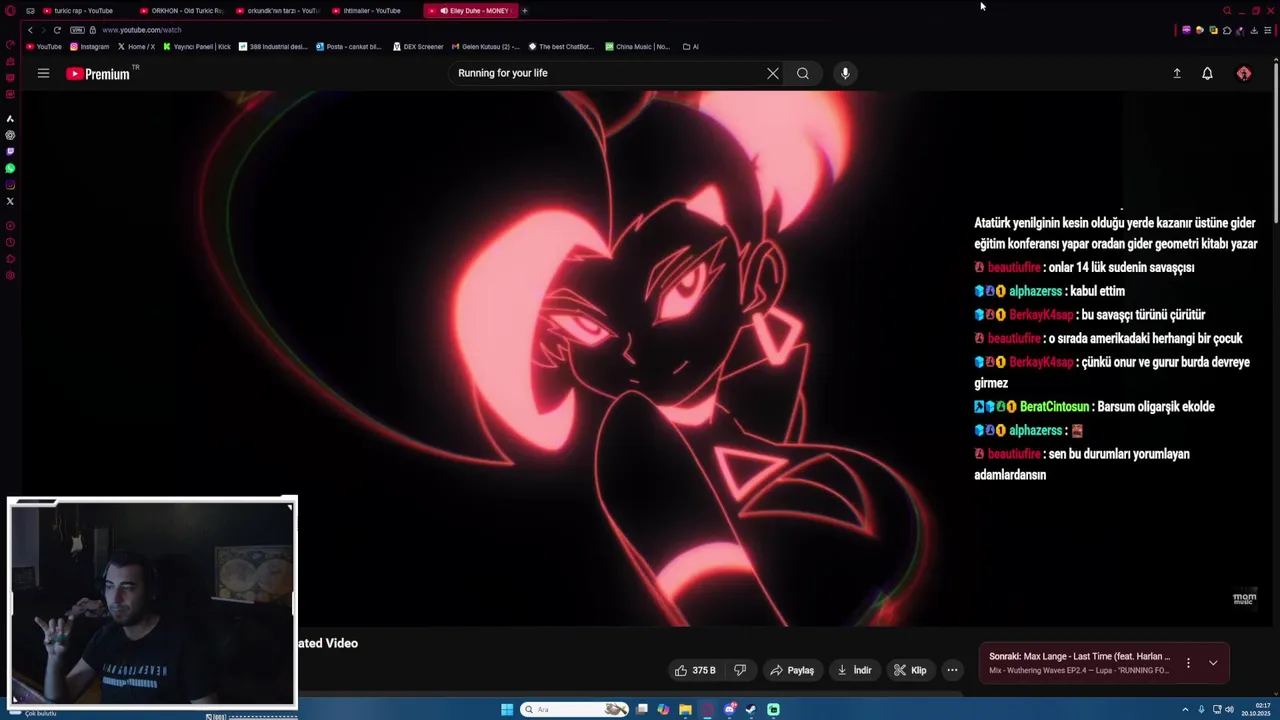Switch to 'ORKHON - Old Turkic' tab

(x=182, y=11)
